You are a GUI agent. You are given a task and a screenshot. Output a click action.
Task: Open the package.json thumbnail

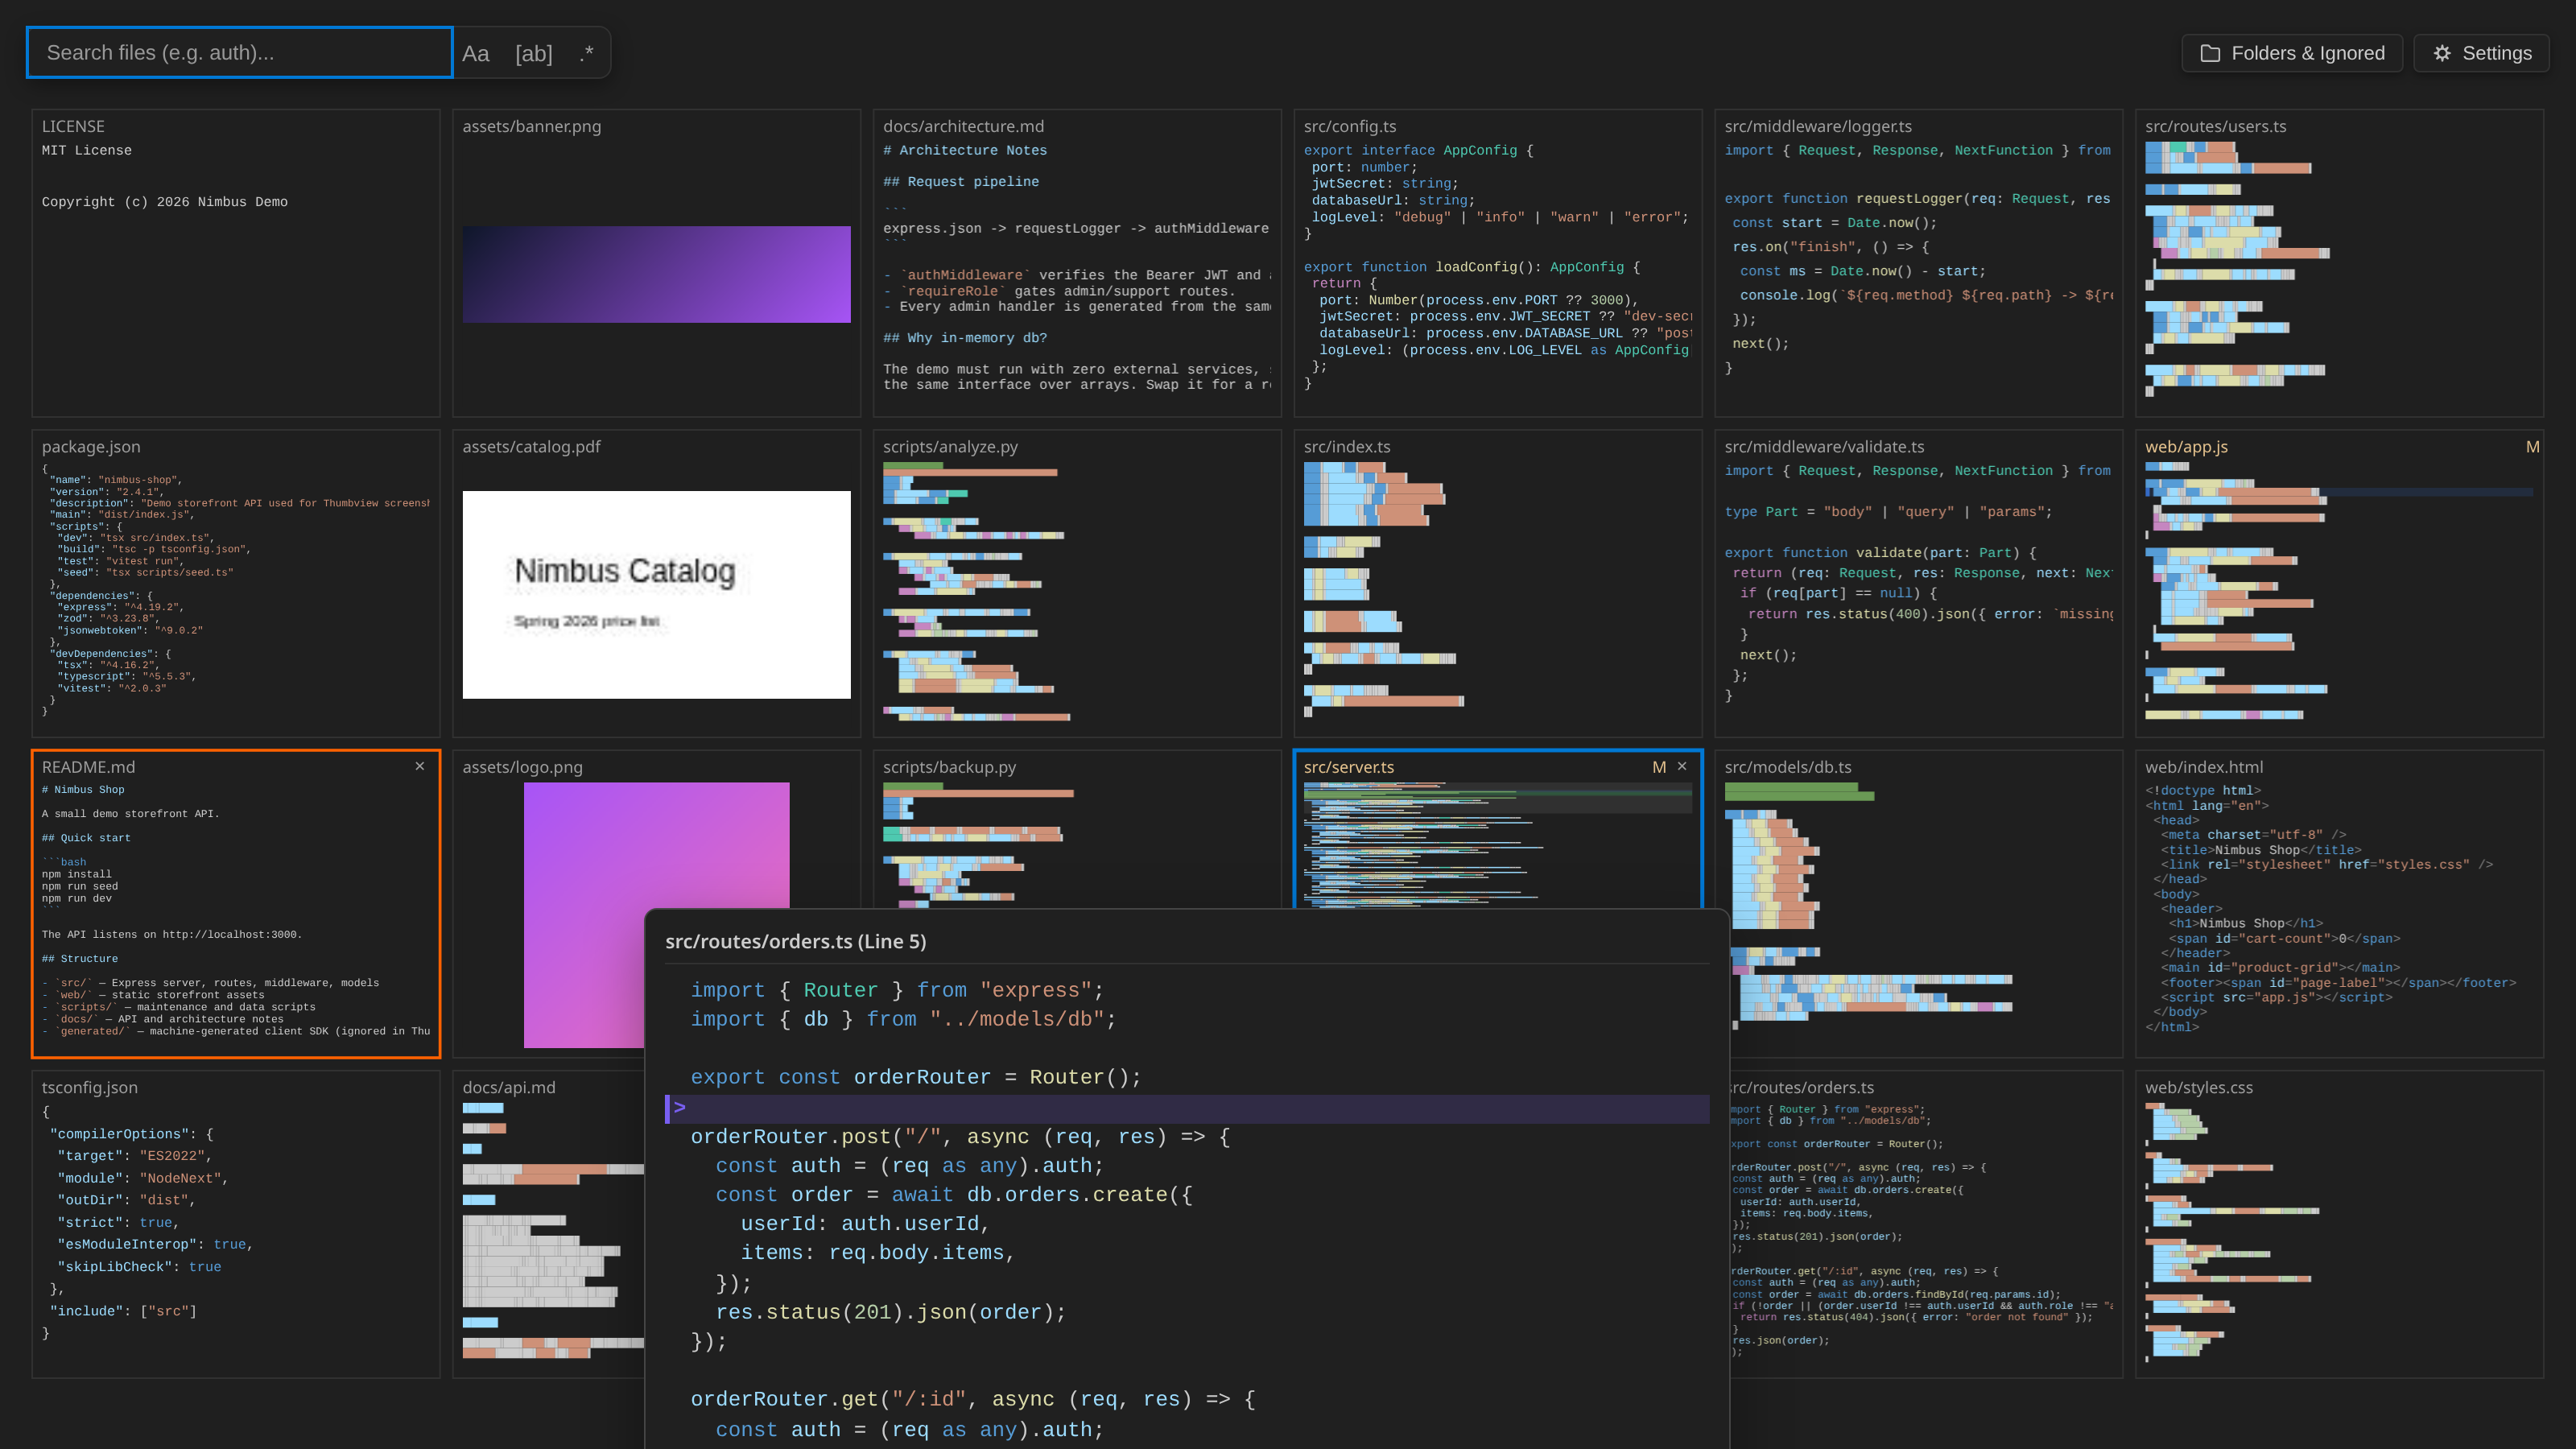pyautogui.click(x=236, y=584)
